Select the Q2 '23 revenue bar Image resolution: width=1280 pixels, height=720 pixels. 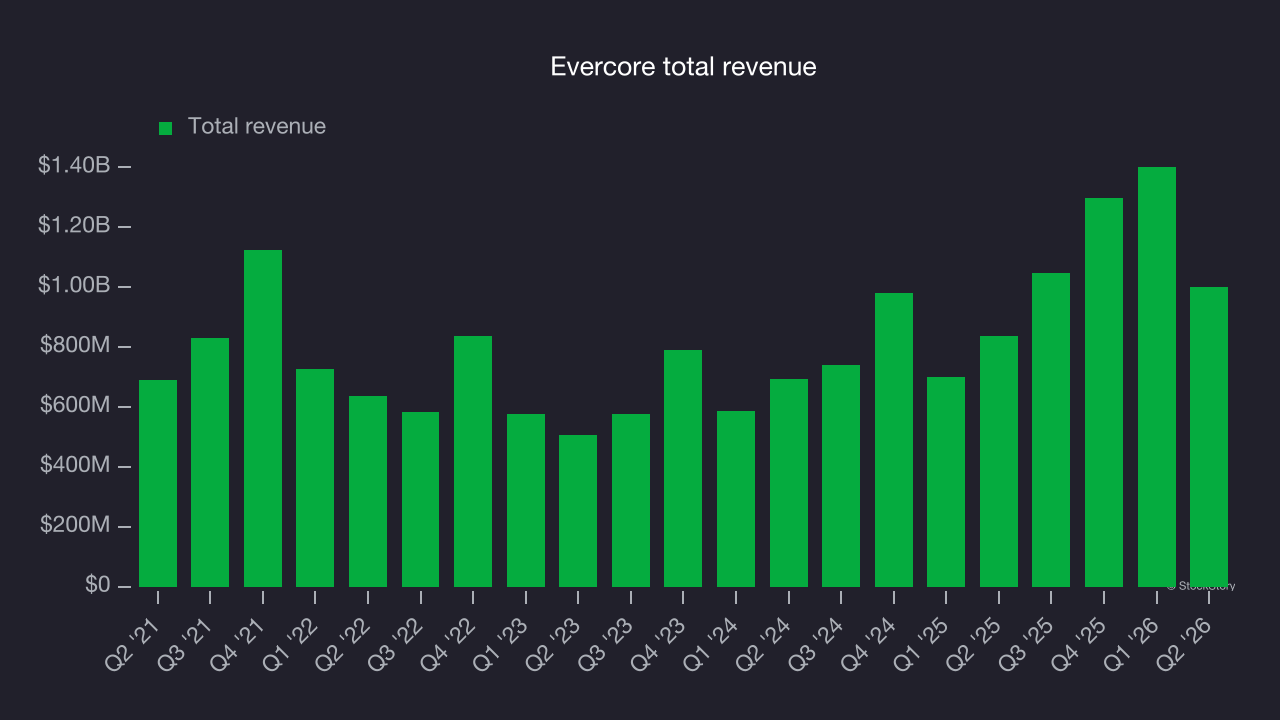point(578,511)
